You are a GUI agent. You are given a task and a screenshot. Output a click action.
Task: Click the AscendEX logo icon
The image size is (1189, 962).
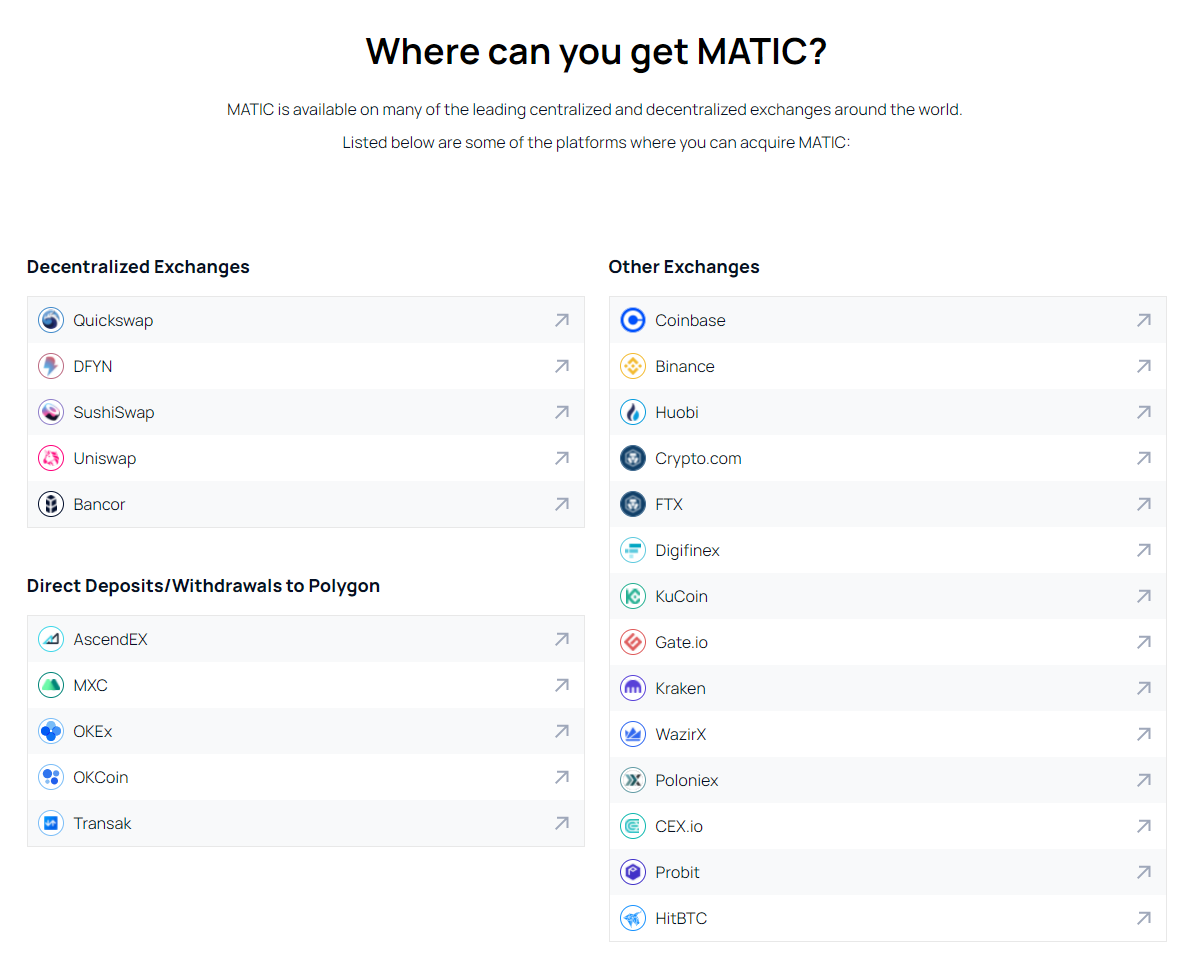point(51,640)
